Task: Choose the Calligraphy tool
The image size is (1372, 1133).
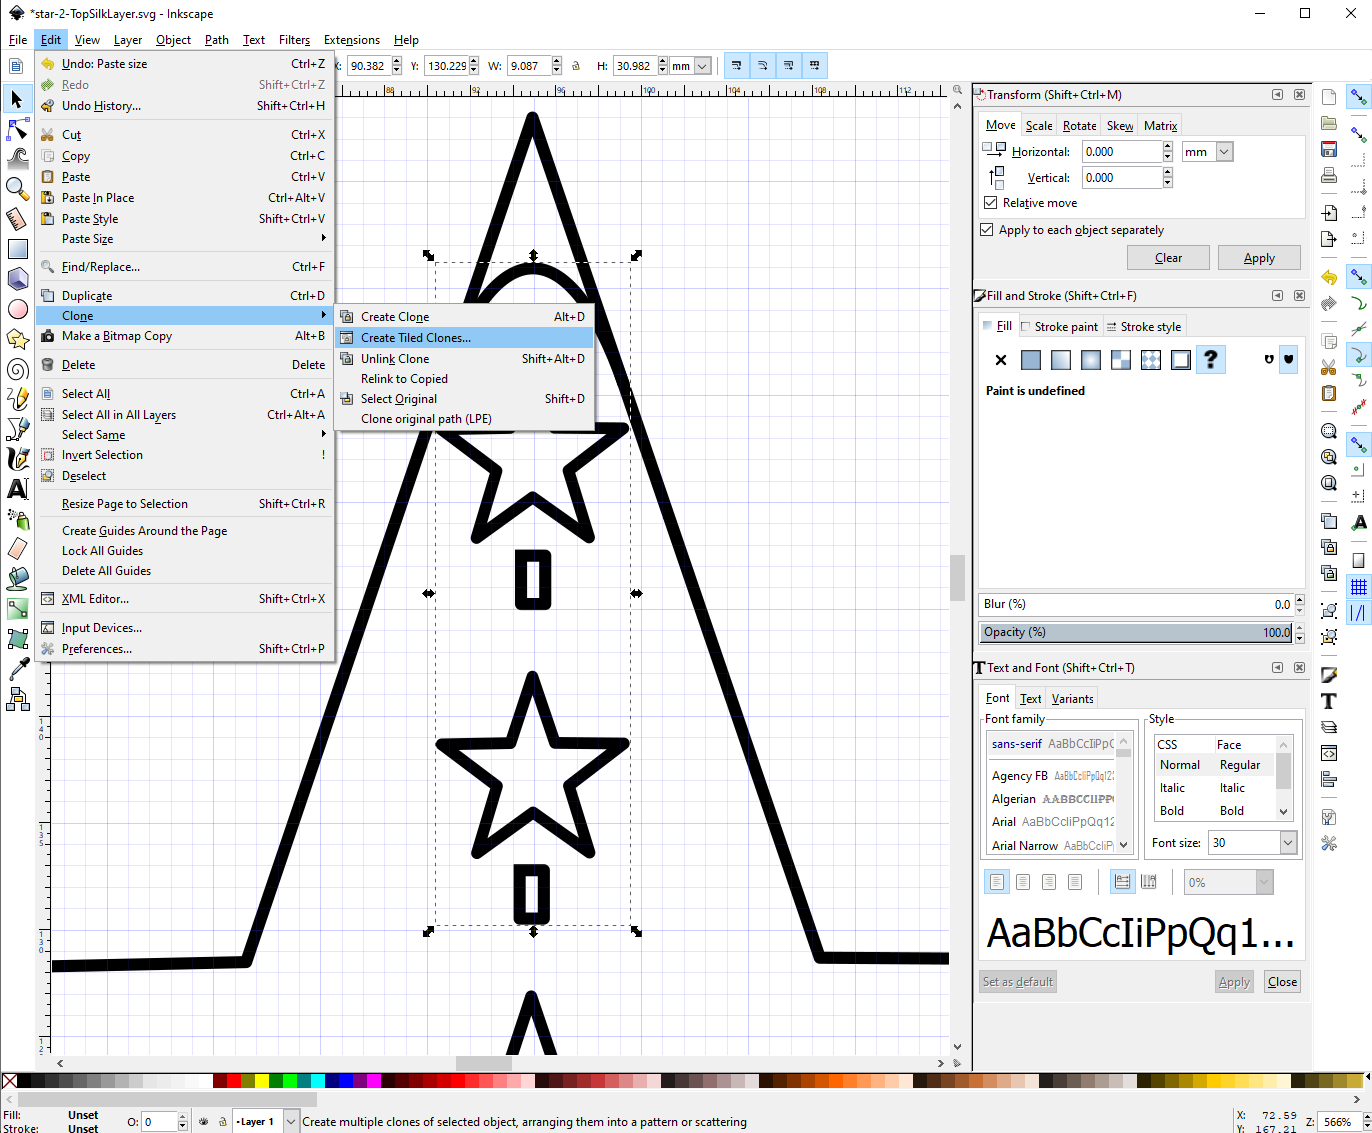Action: 17,460
